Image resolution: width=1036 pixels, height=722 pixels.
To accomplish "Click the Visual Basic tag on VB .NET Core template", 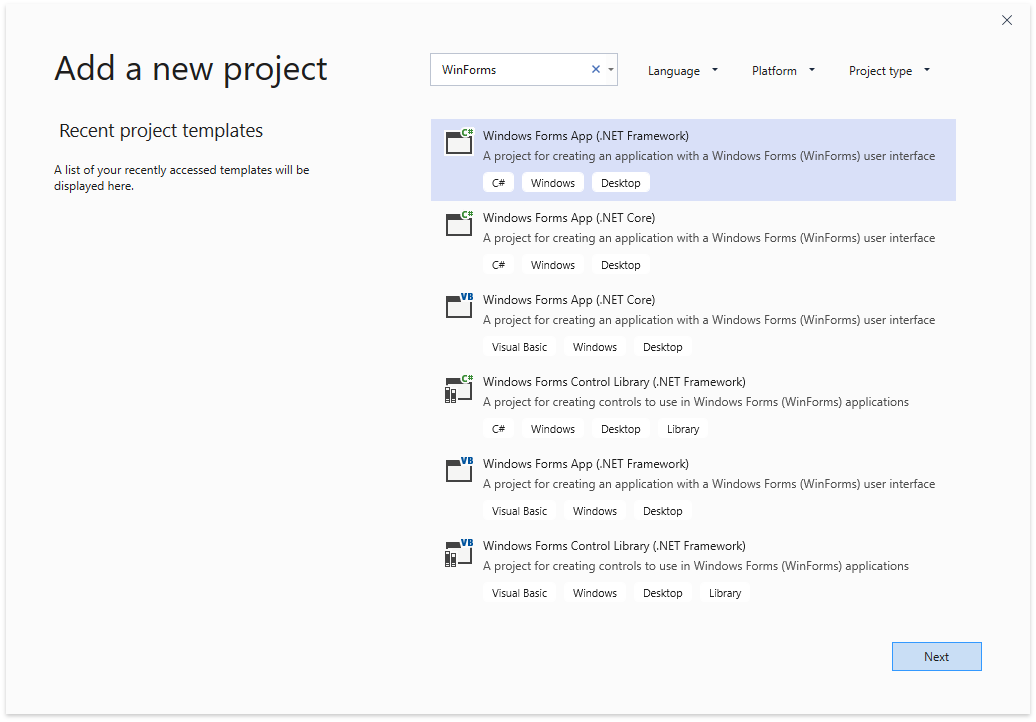I will pos(519,347).
